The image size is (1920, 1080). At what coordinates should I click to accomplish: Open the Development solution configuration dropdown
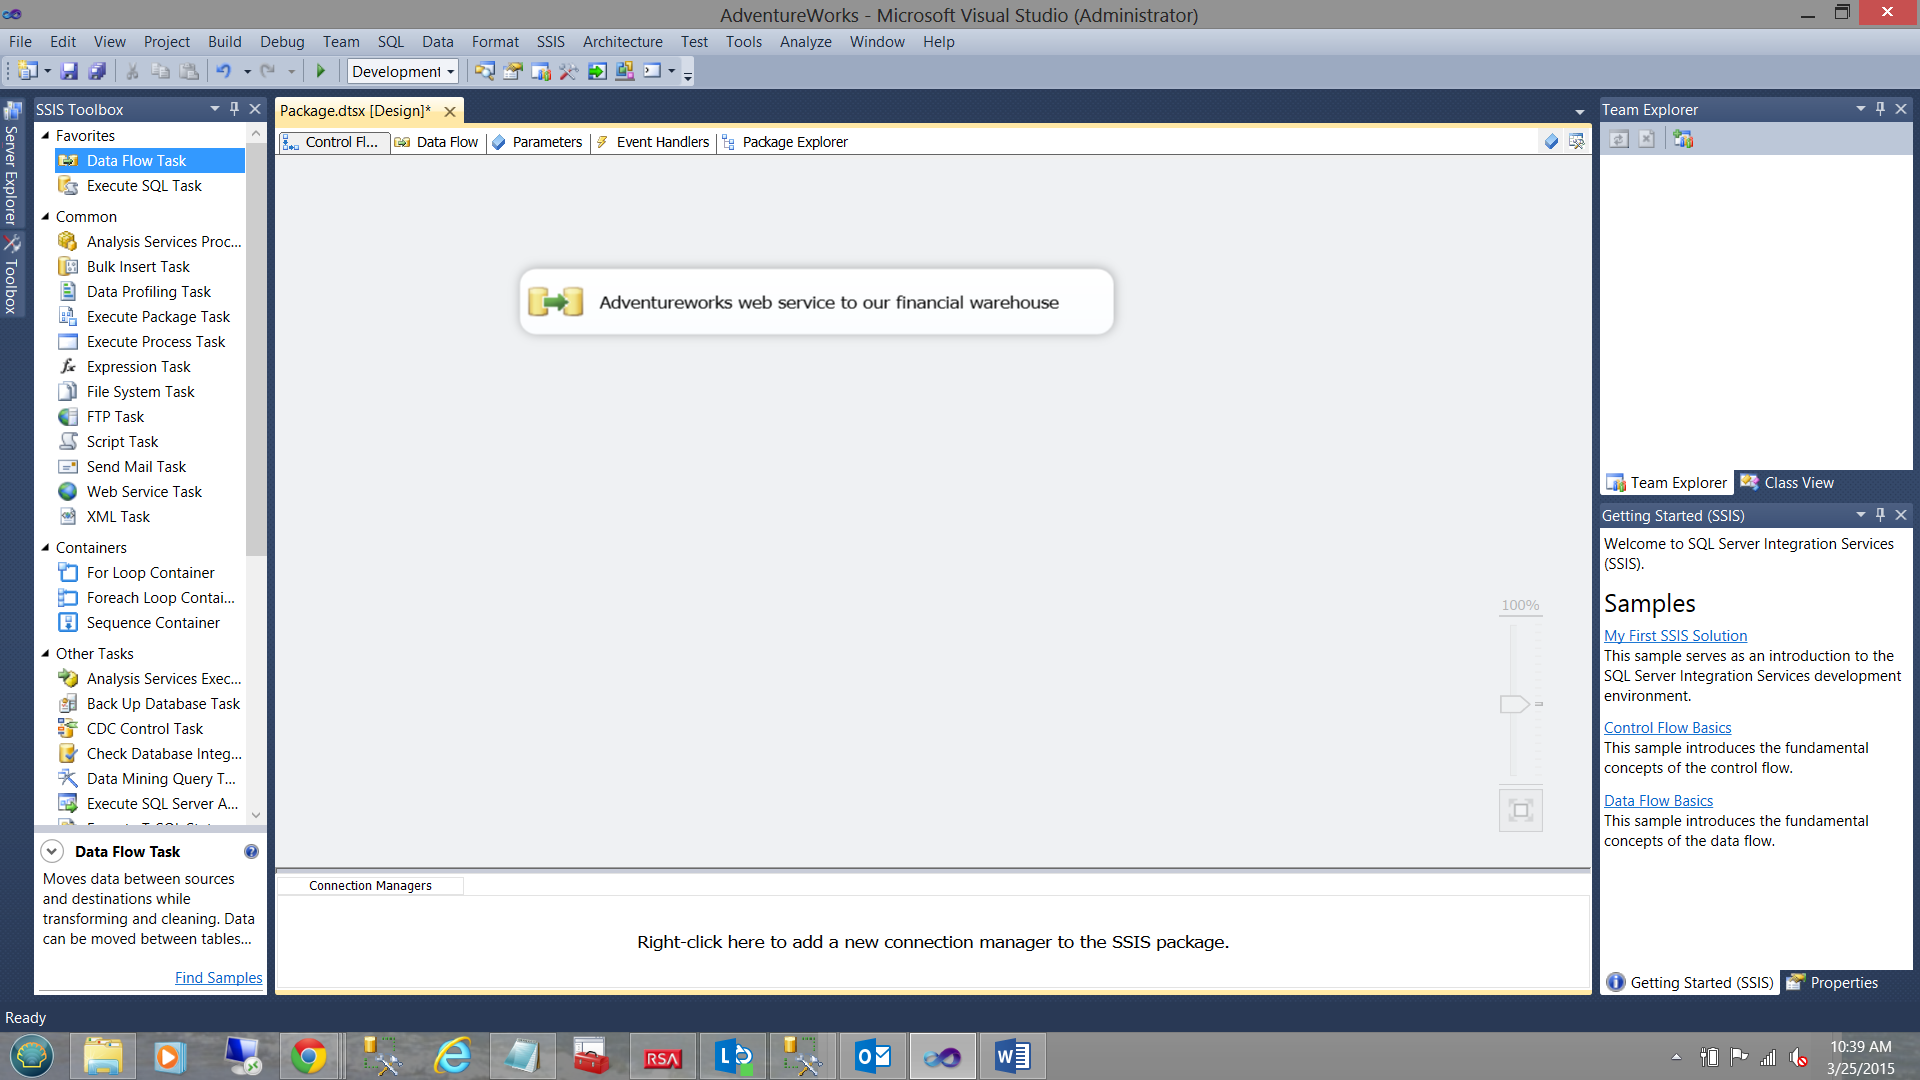450,71
